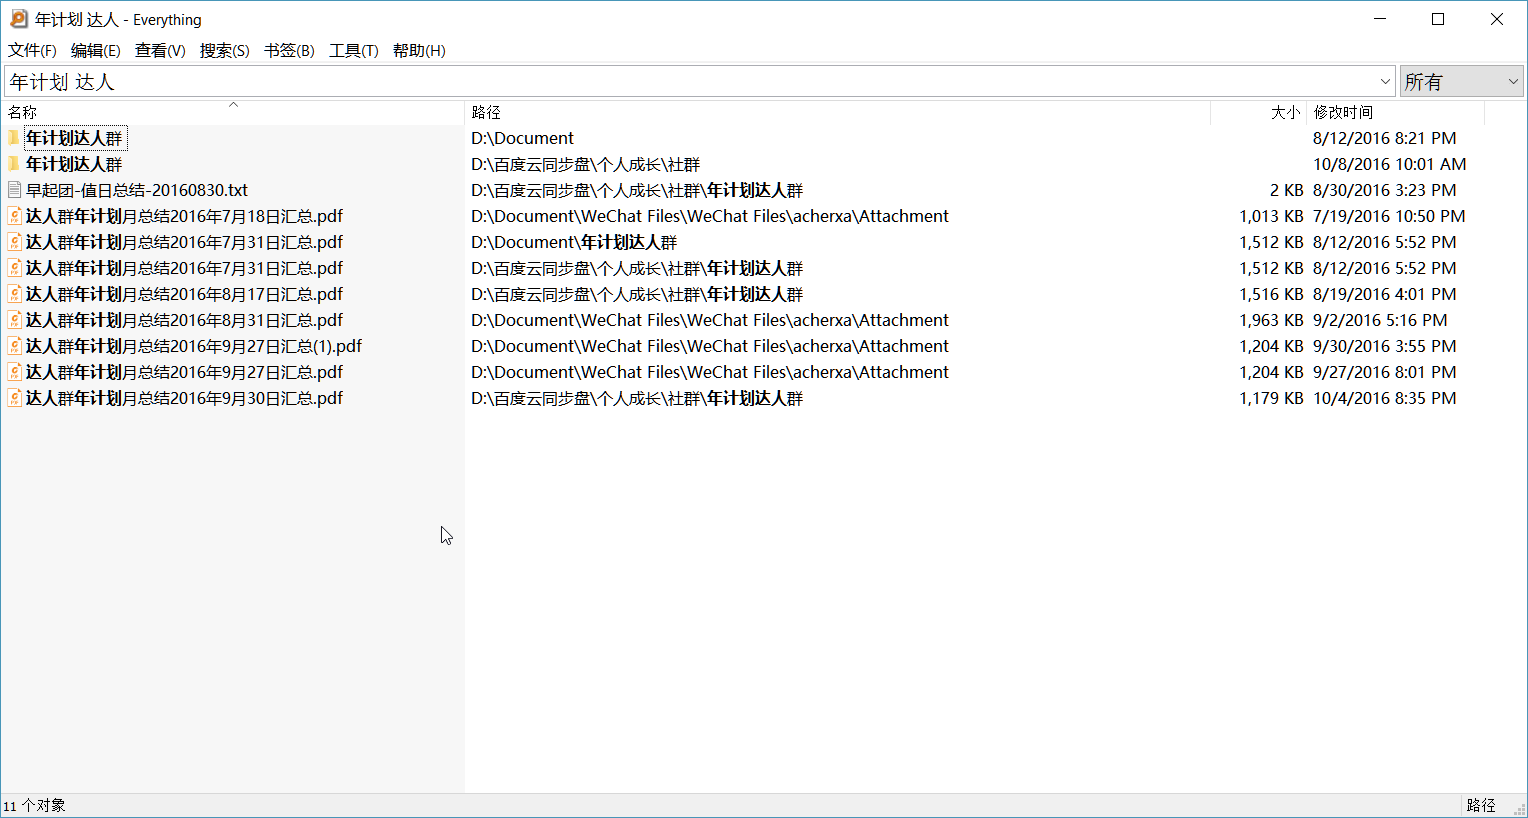Click the 1,179 KB size cell

(x=1271, y=398)
